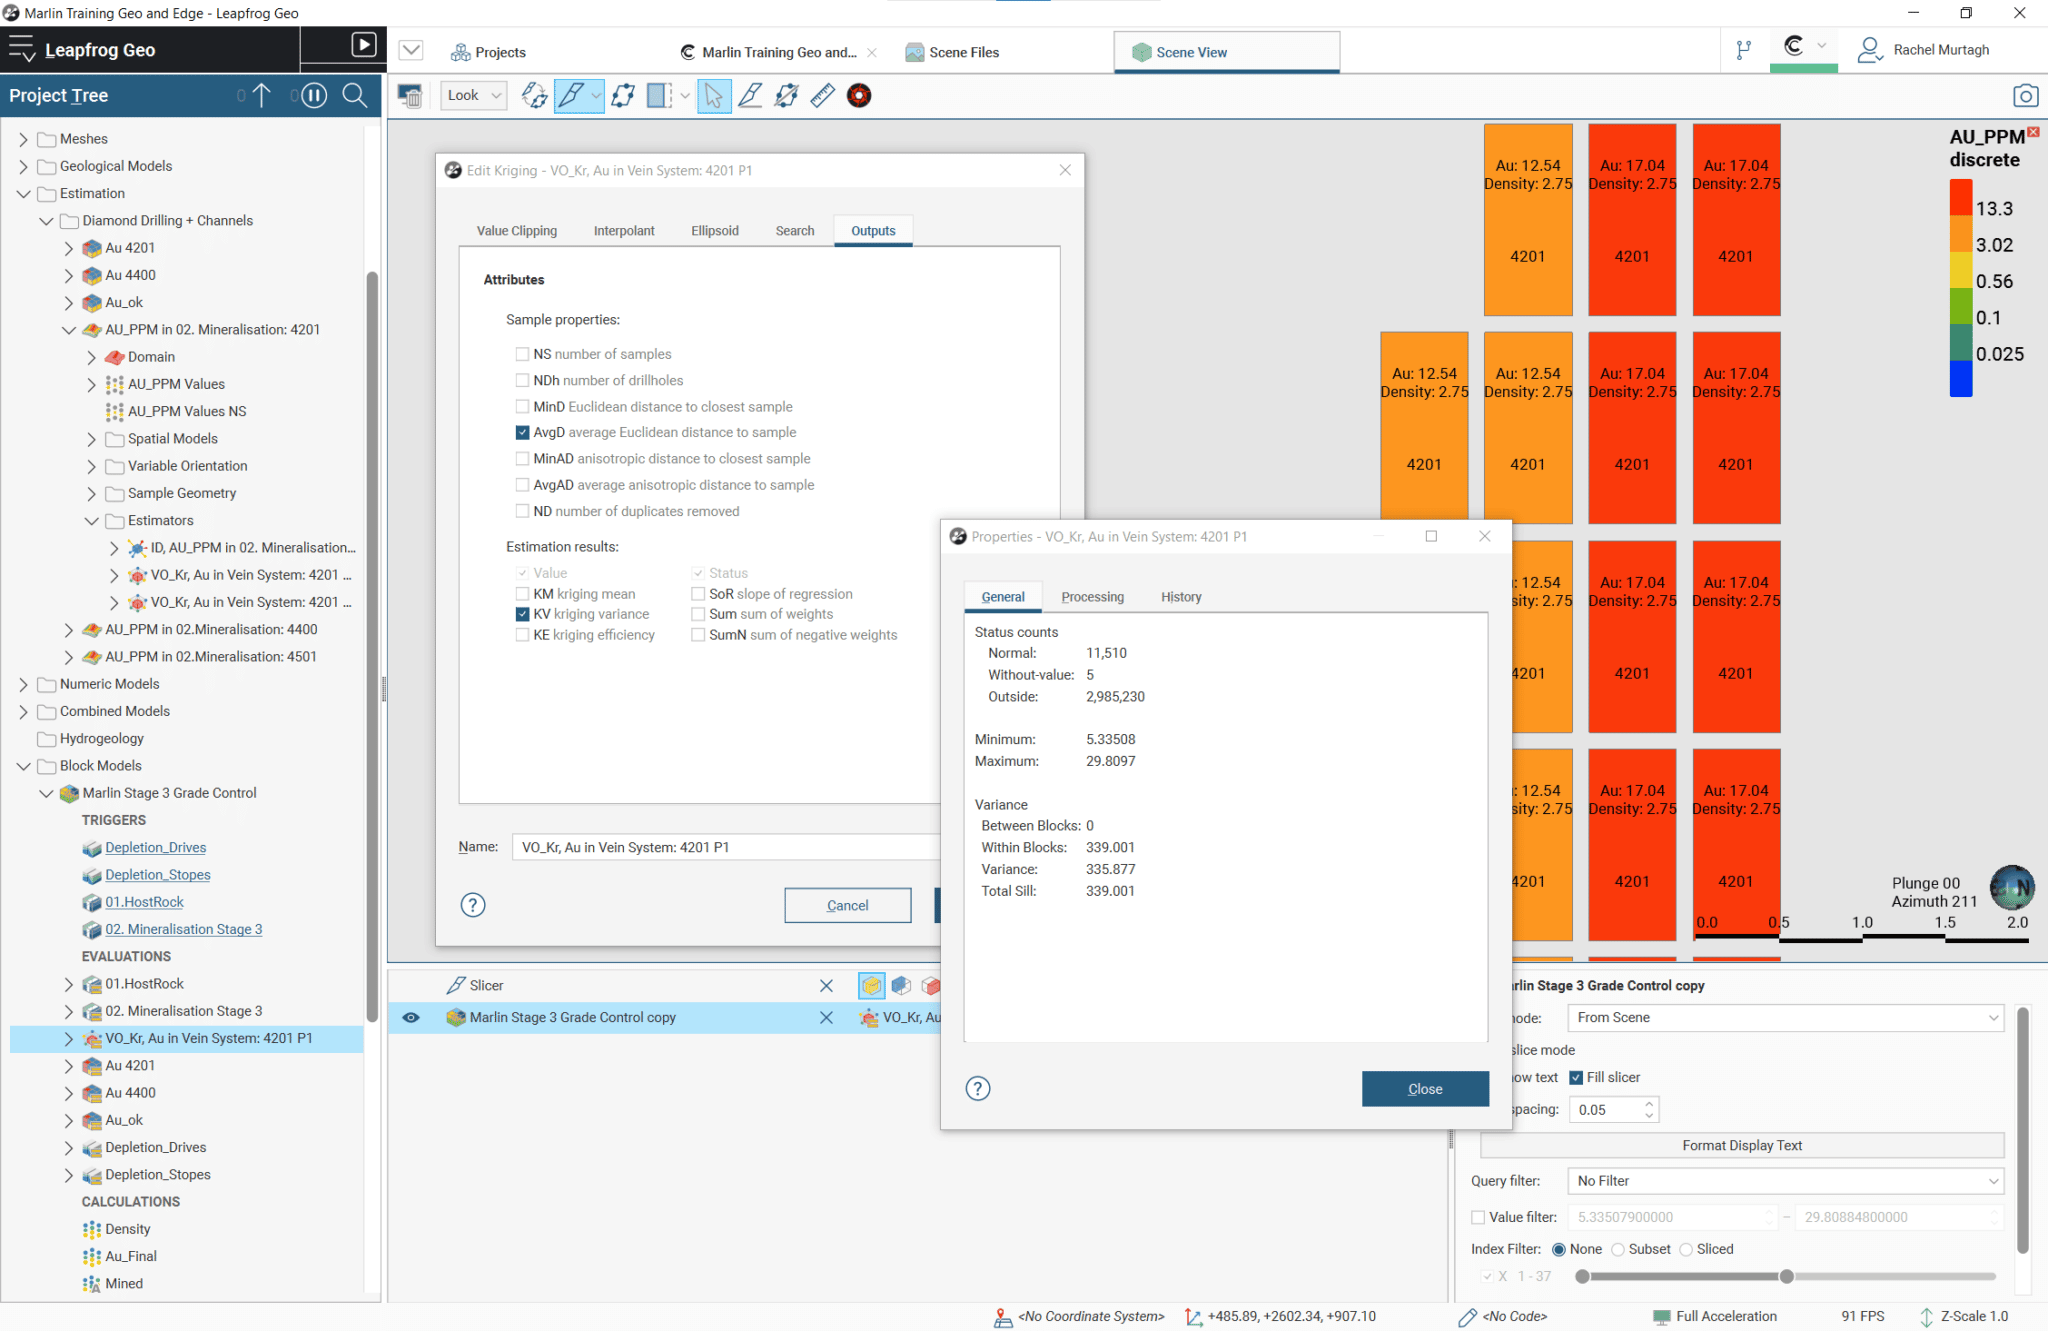Viewport: 2048px width, 1331px height.
Task: Click the branch icon near user name
Action: 1744,50
